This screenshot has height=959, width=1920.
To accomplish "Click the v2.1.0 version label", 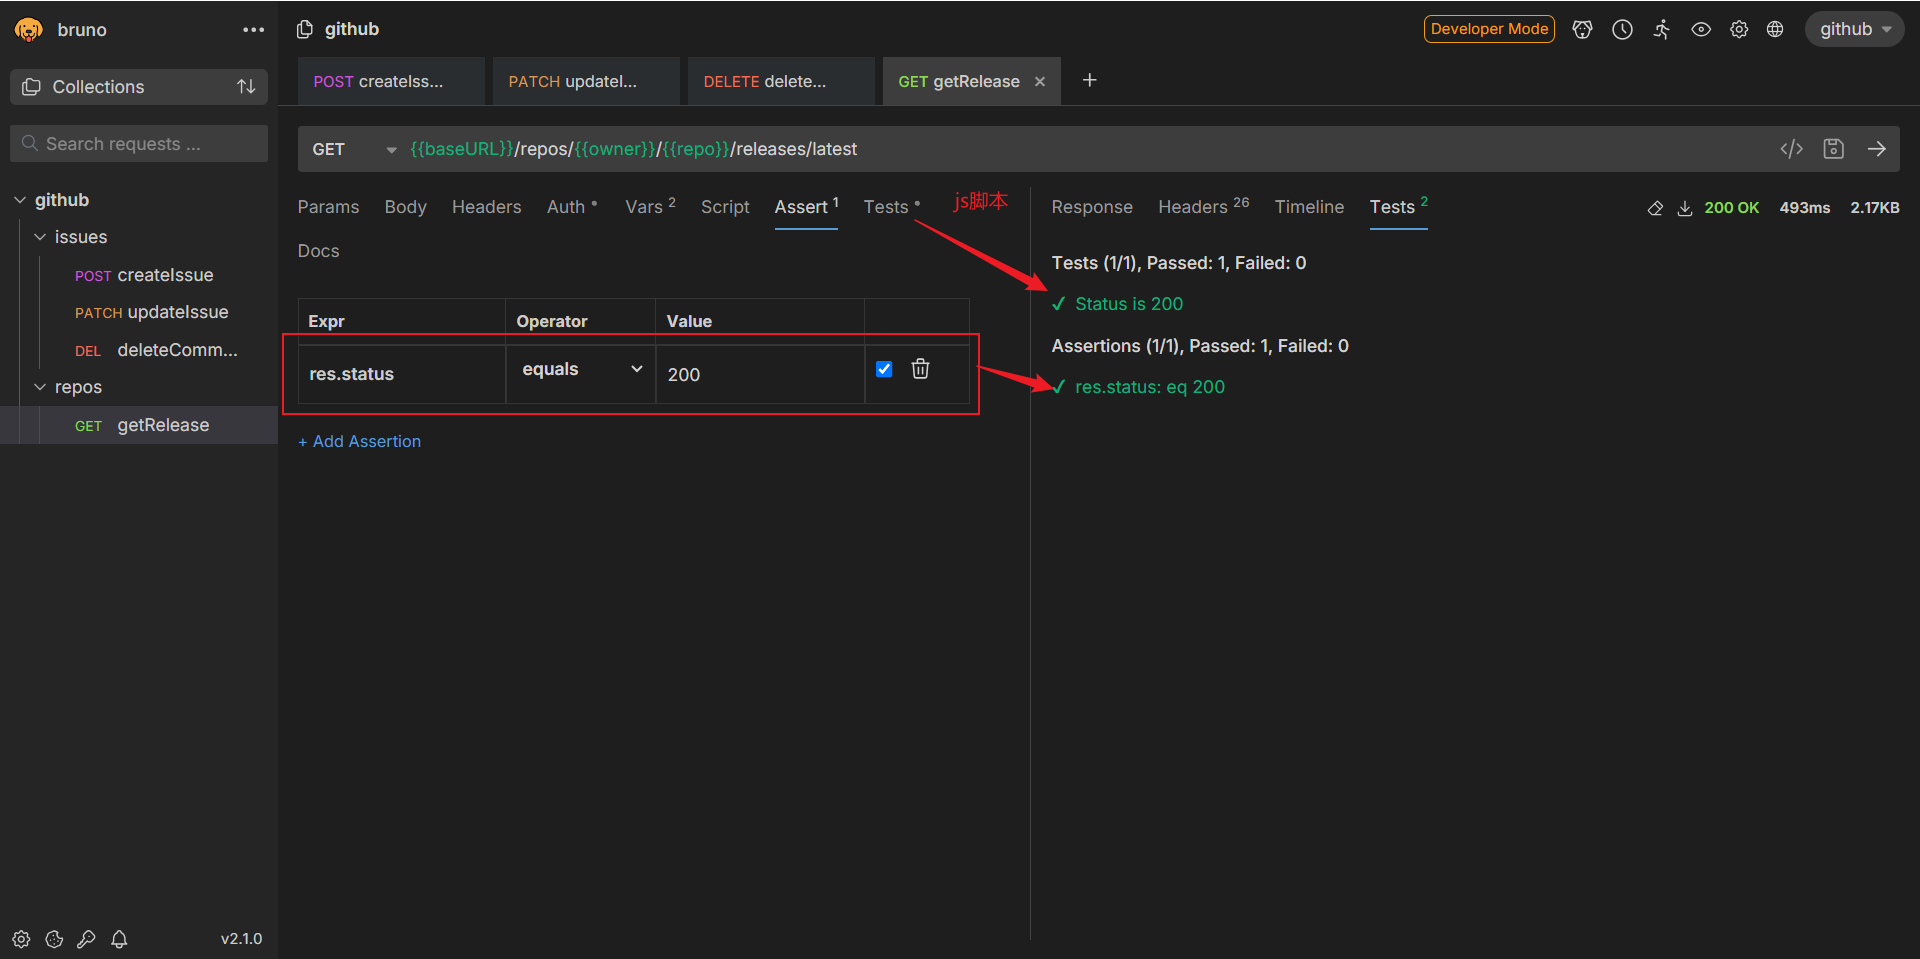I will (241, 939).
